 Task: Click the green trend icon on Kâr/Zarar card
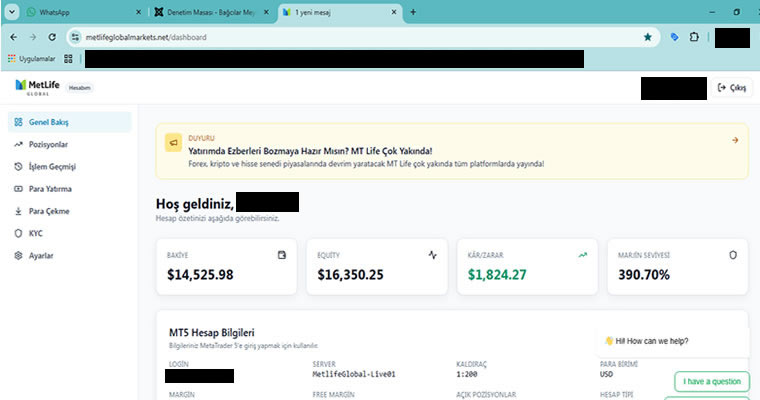(583, 255)
